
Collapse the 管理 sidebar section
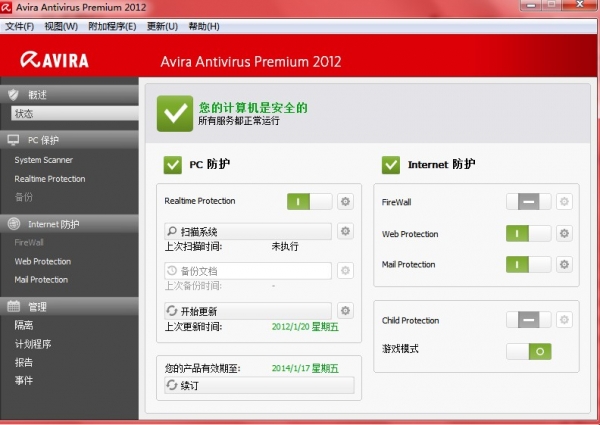point(69,306)
